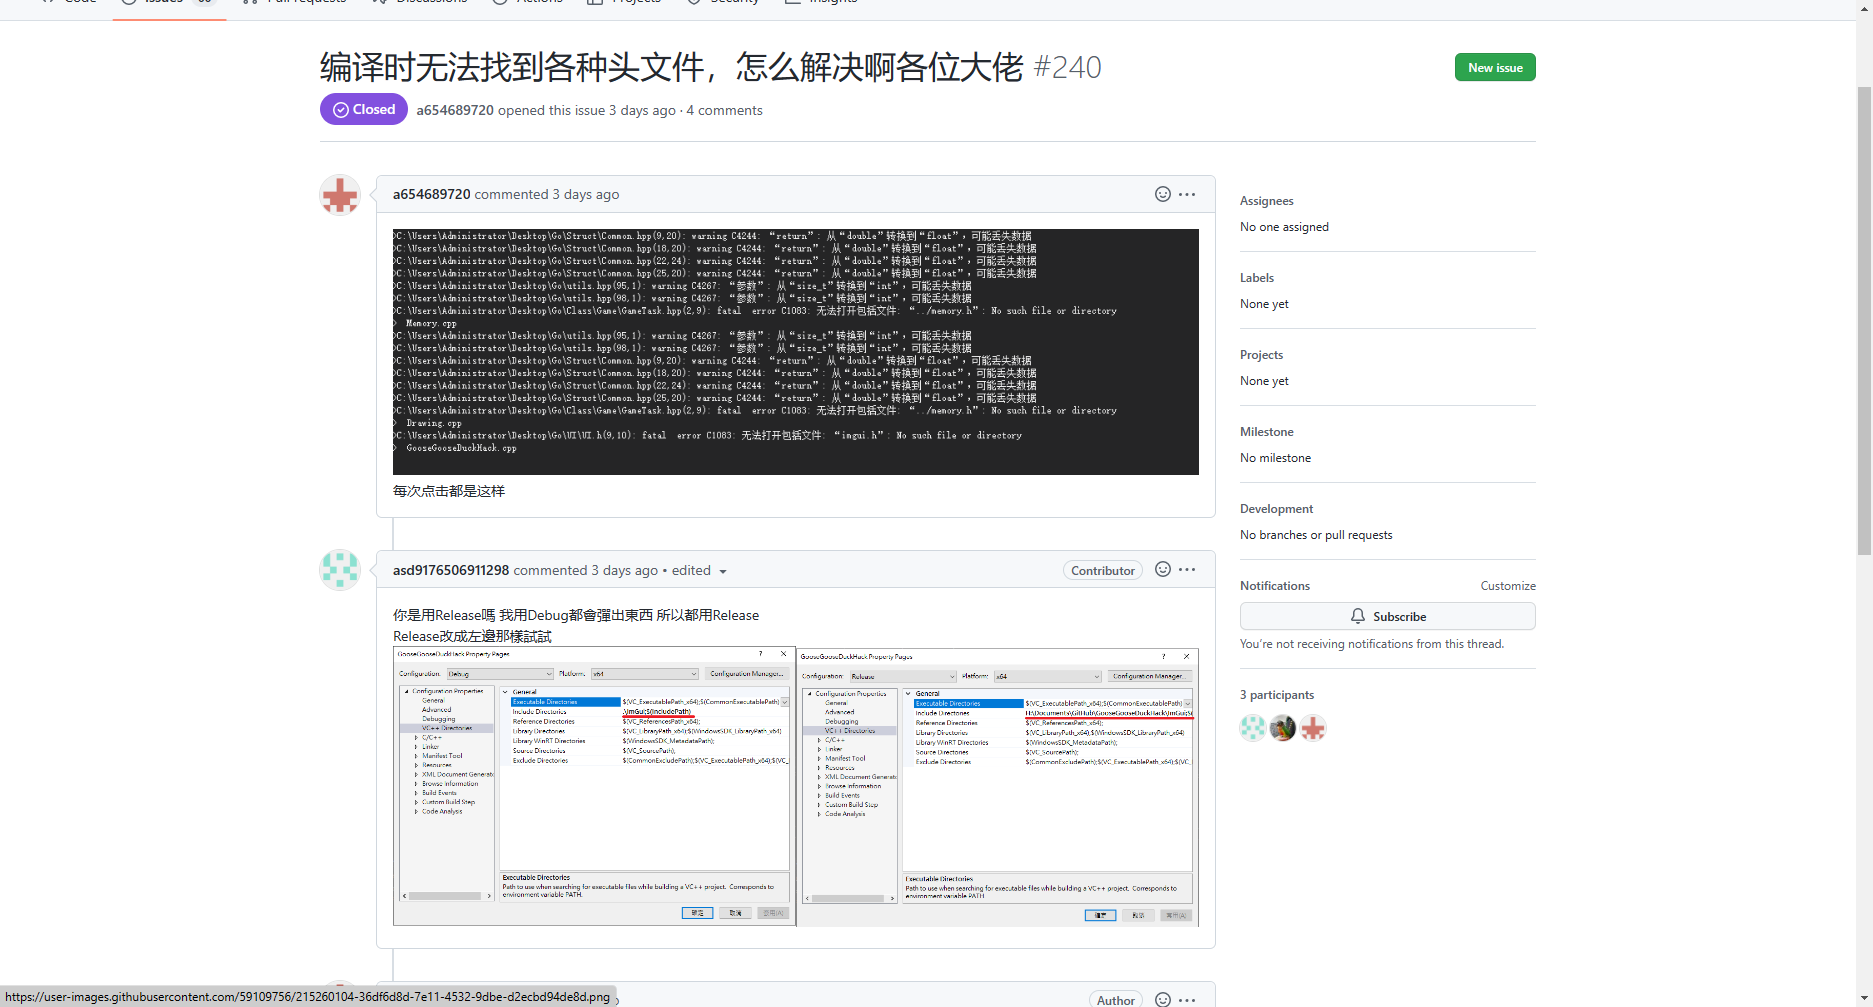Screen dimensions: 1873x1007
Task: Click 'You're not receiving notifications' notice text
Action: pyautogui.click(x=1372, y=644)
